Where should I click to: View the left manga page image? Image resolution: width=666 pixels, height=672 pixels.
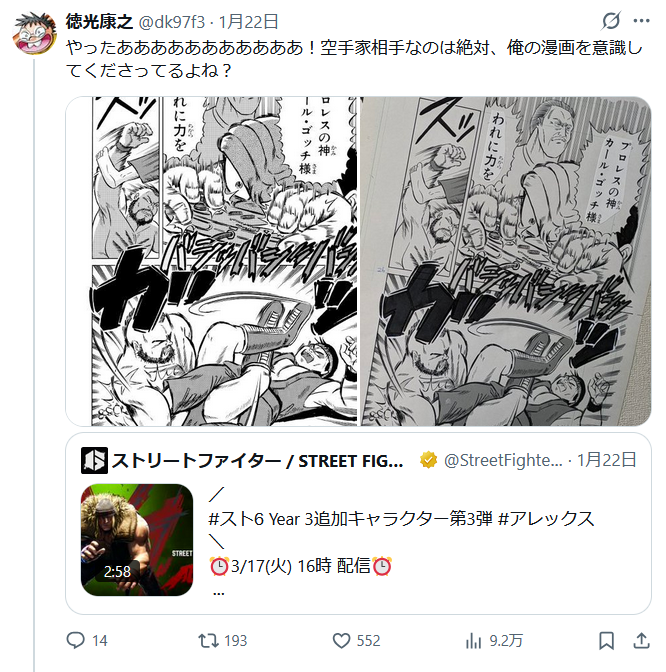(212, 261)
